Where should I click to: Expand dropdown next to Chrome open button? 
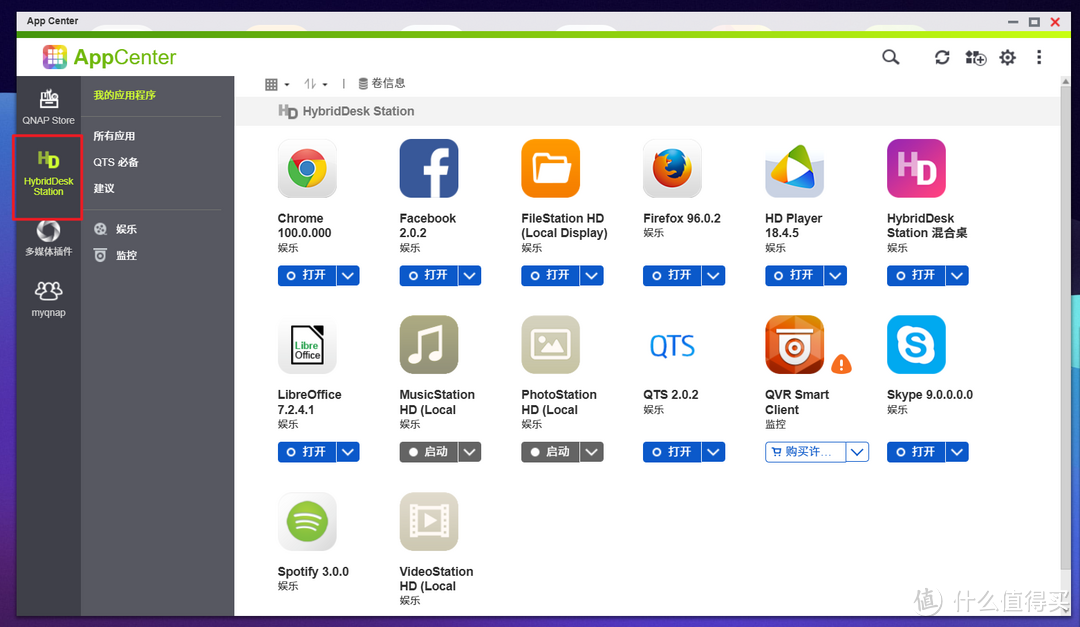coord(348,275)
